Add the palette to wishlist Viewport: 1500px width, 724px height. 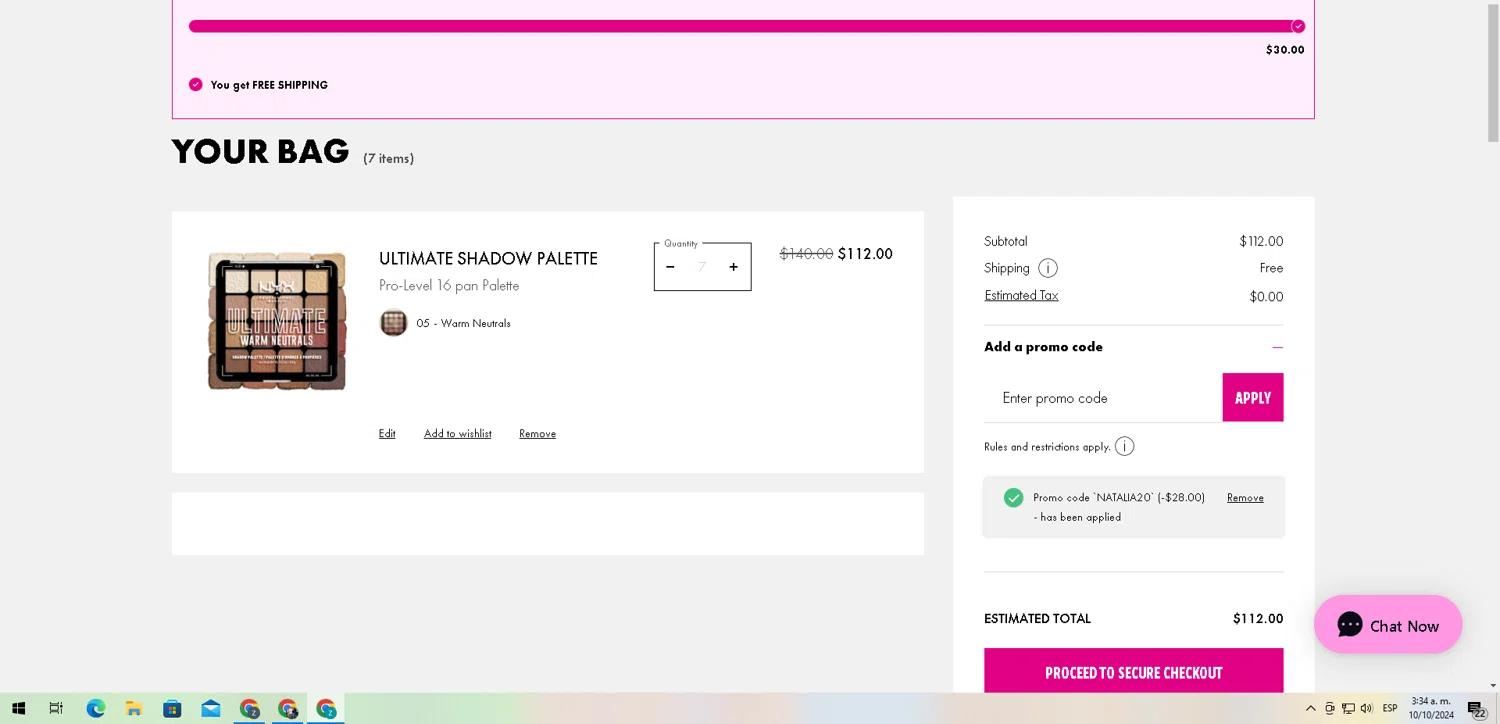click(x=457, y=434)
